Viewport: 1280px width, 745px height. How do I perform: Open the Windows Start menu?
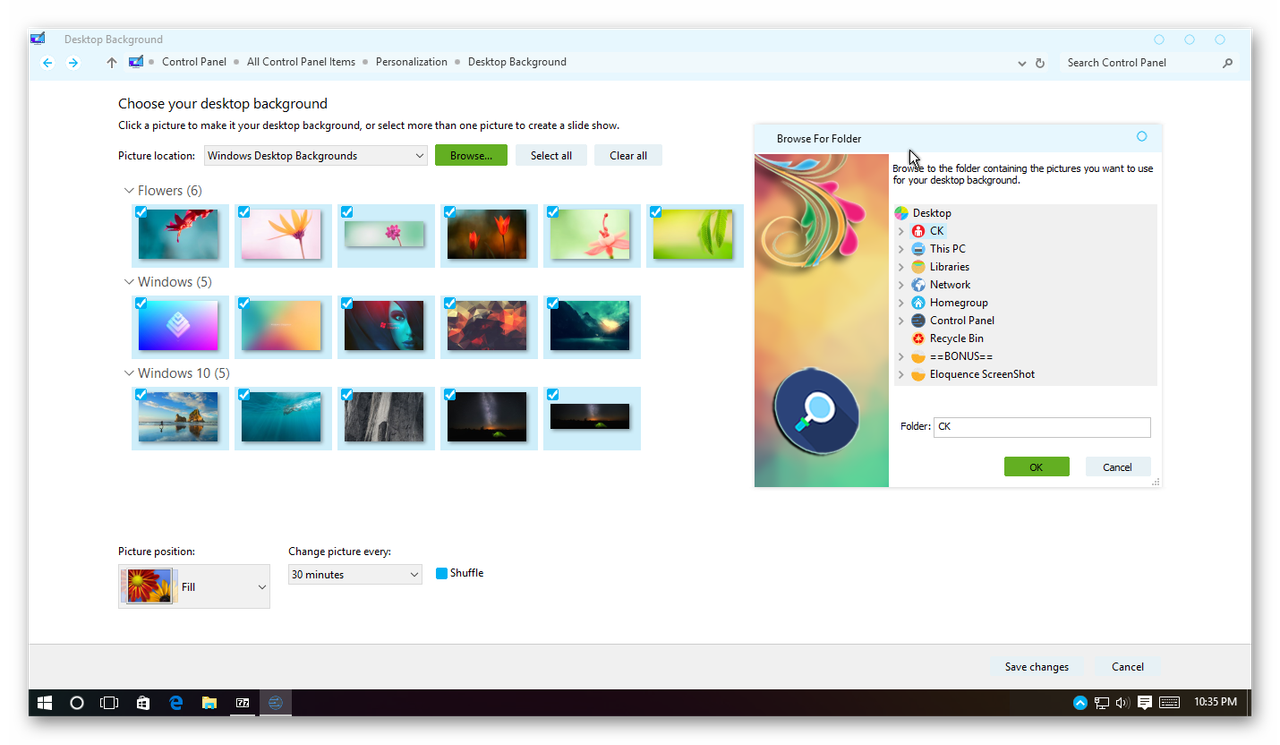[44, 703]
